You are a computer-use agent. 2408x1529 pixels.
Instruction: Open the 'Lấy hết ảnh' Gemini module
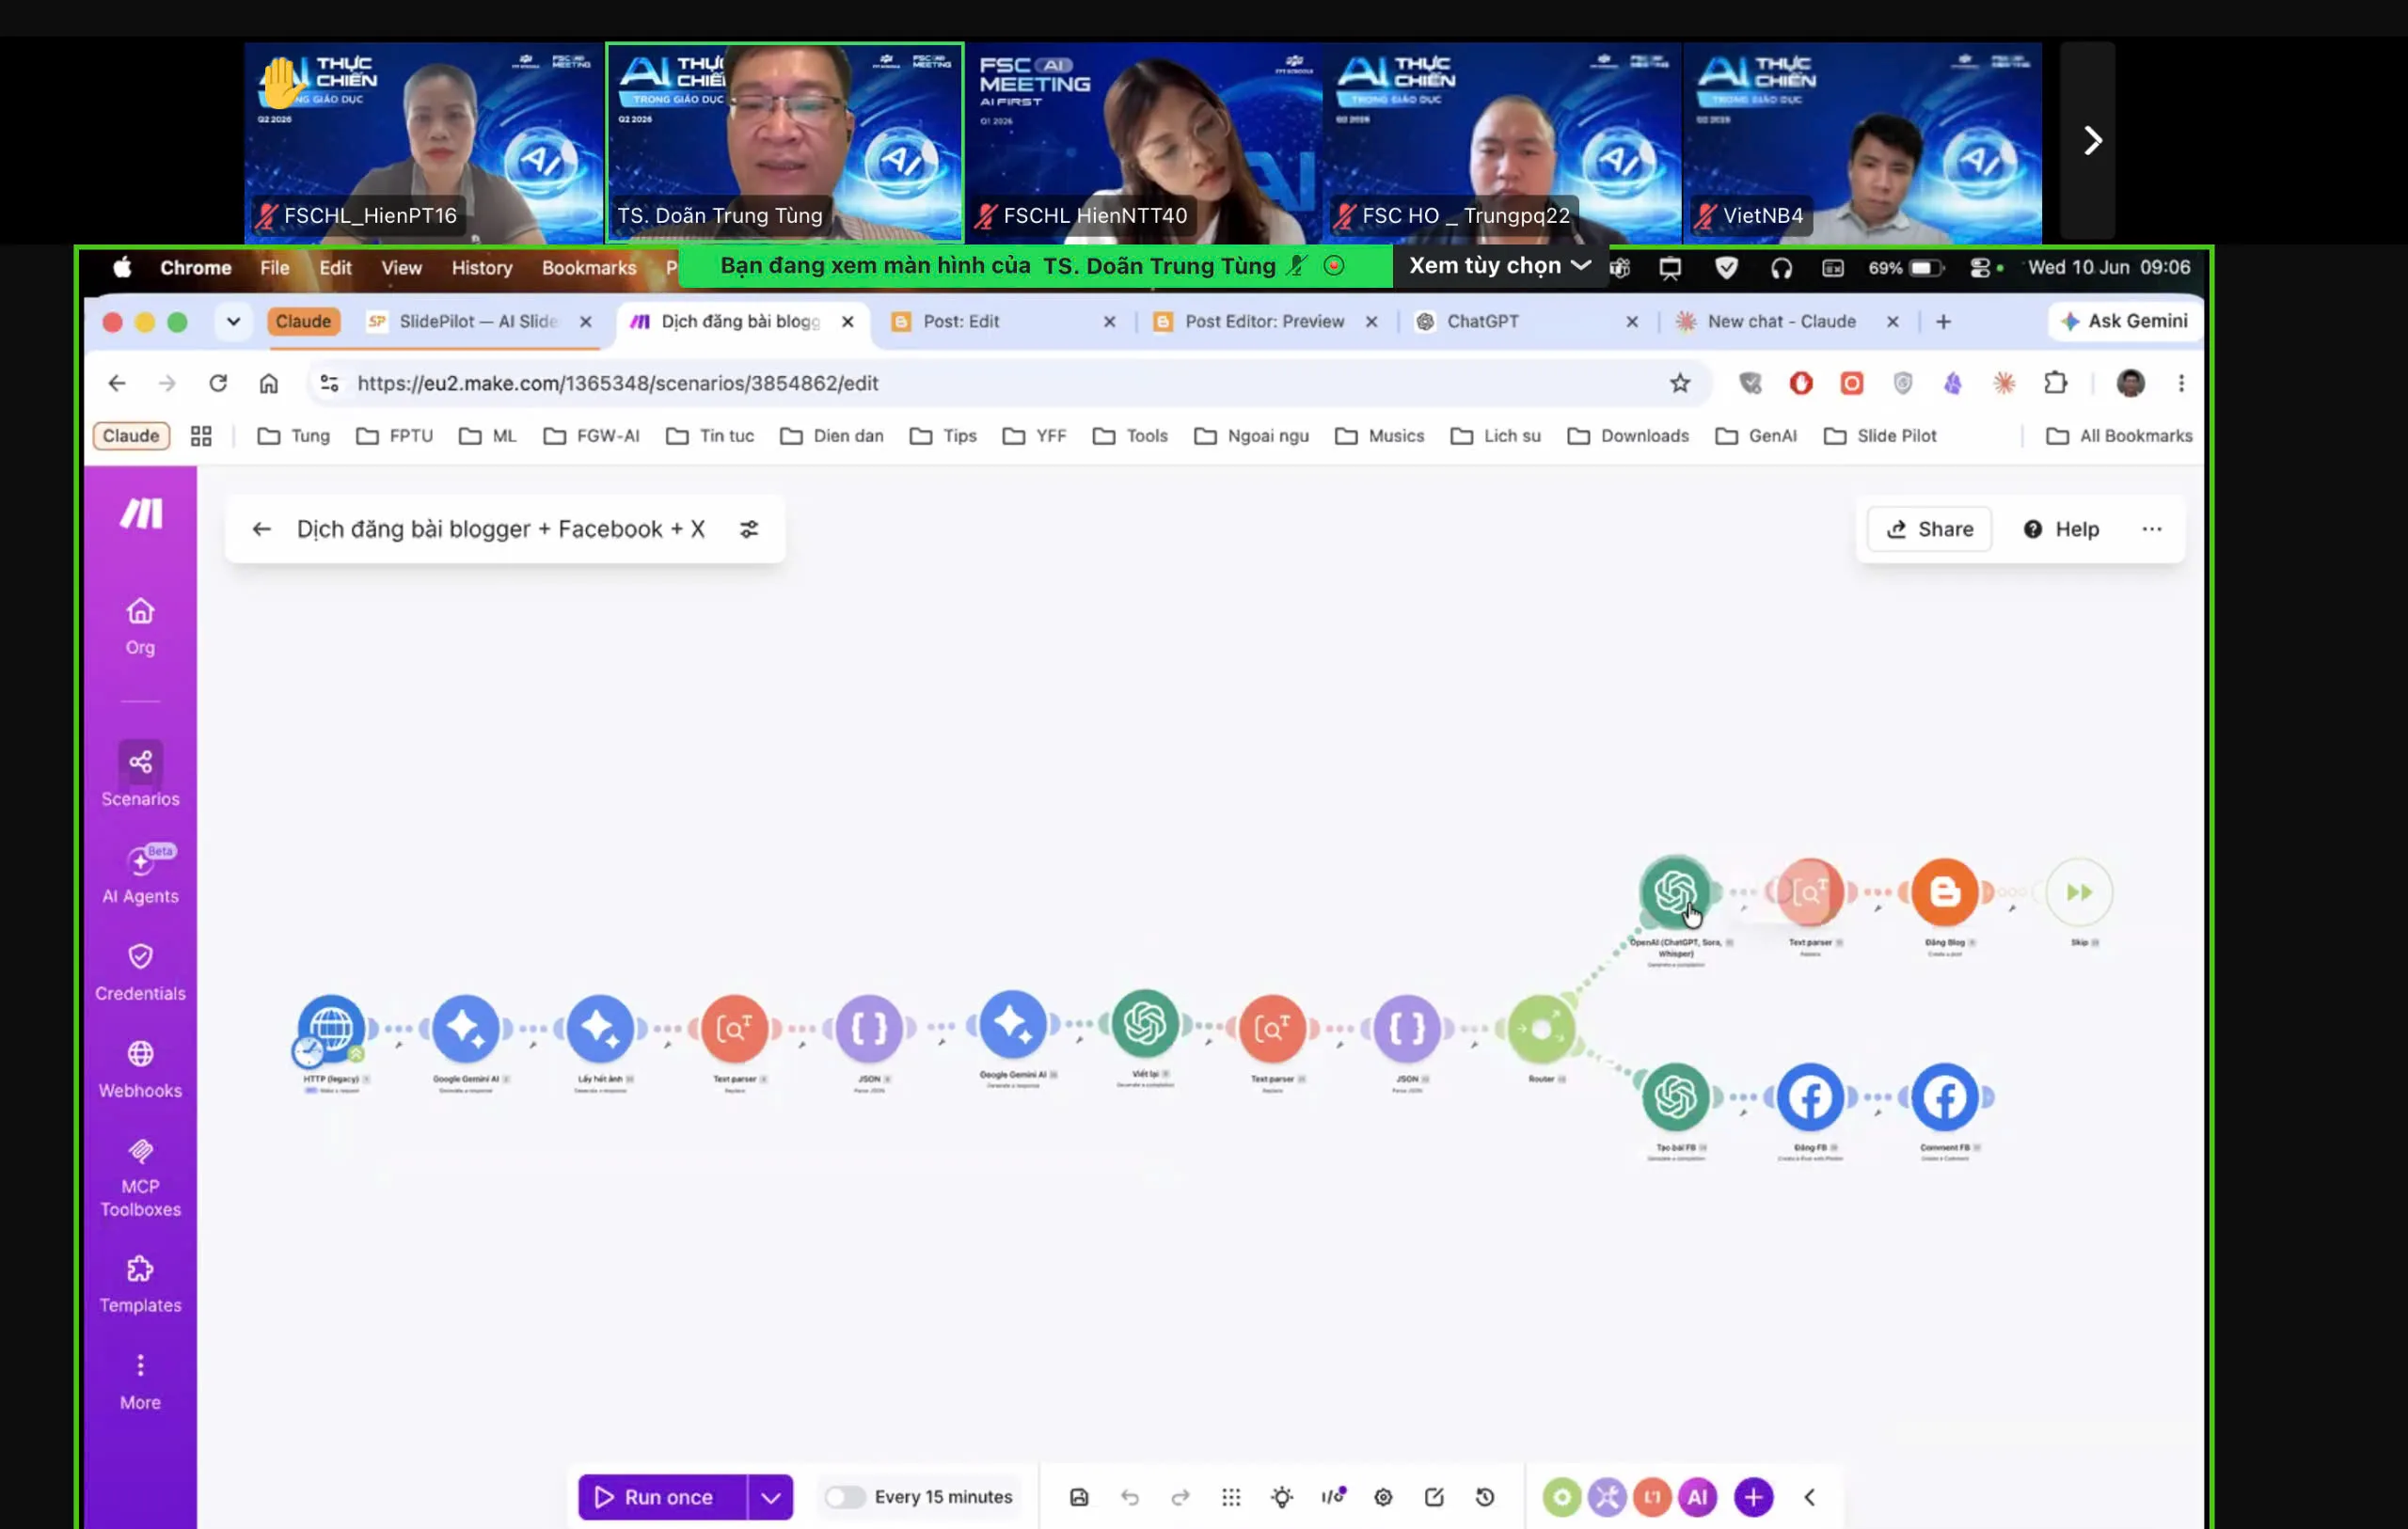[x=600, y=1028]
